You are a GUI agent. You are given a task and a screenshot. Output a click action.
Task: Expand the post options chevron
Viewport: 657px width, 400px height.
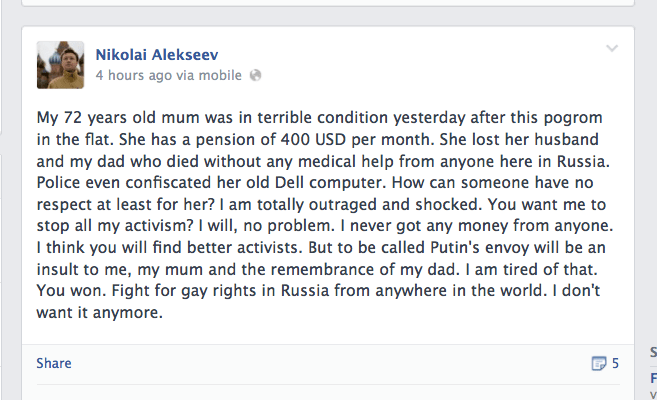coord(612,48)
